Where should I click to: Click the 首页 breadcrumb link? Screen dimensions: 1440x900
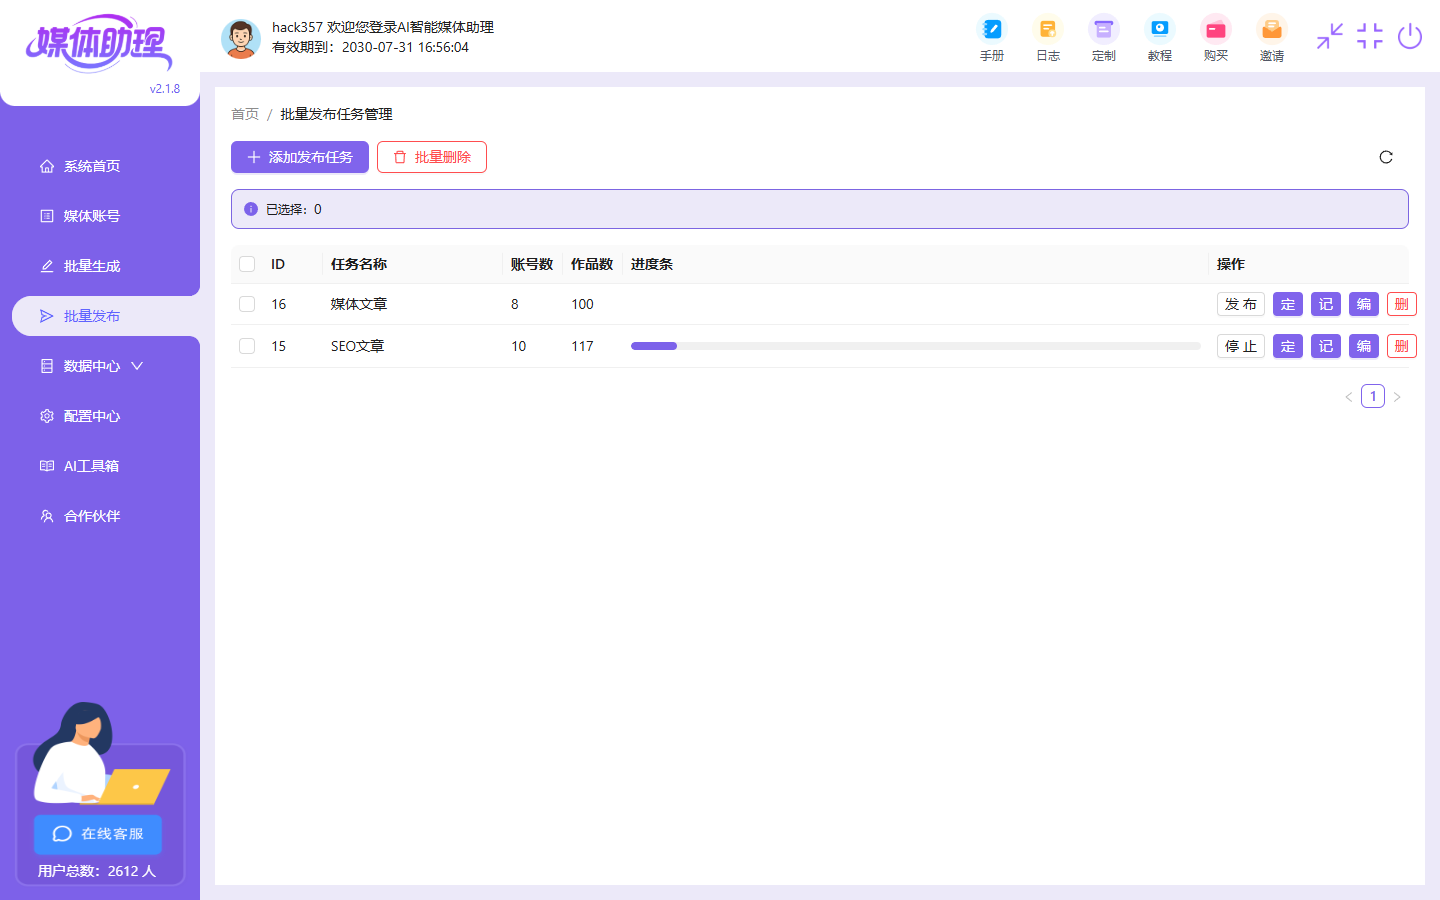click(245, 114)
